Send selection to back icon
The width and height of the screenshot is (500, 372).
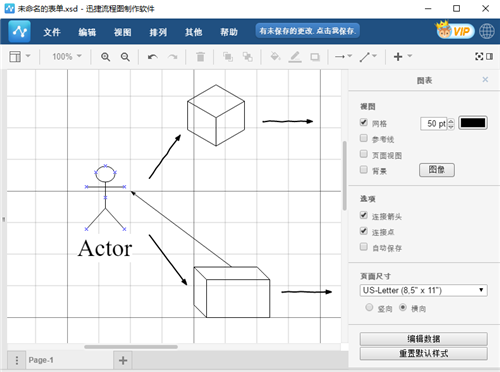(x=247, y=57)
